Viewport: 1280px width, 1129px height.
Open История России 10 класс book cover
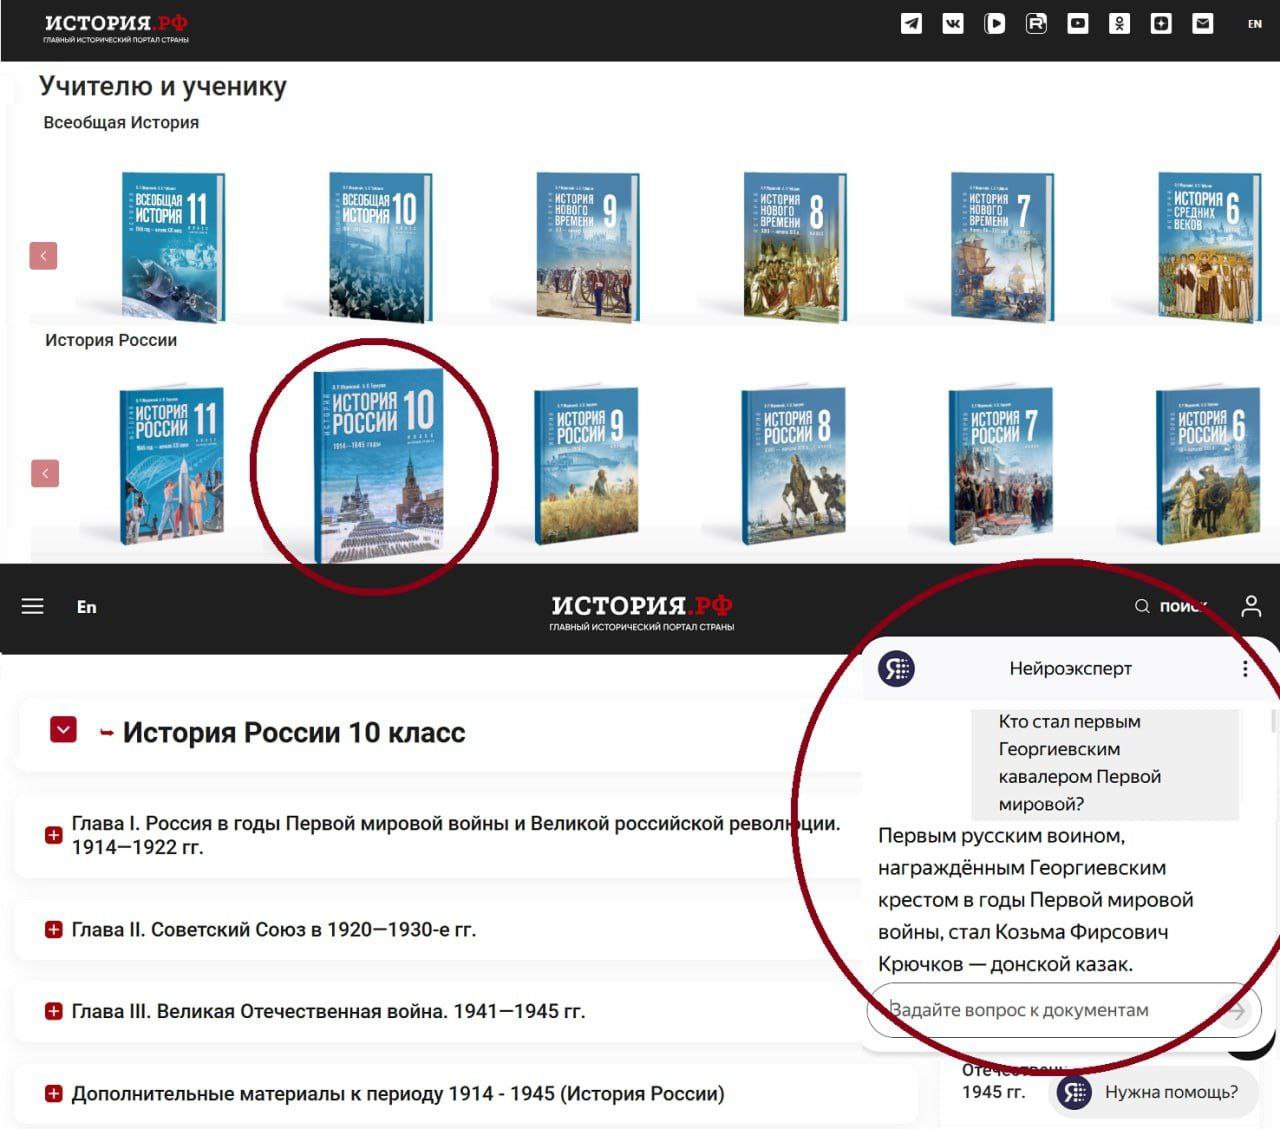pyautogui.click(x=378, y=466)
